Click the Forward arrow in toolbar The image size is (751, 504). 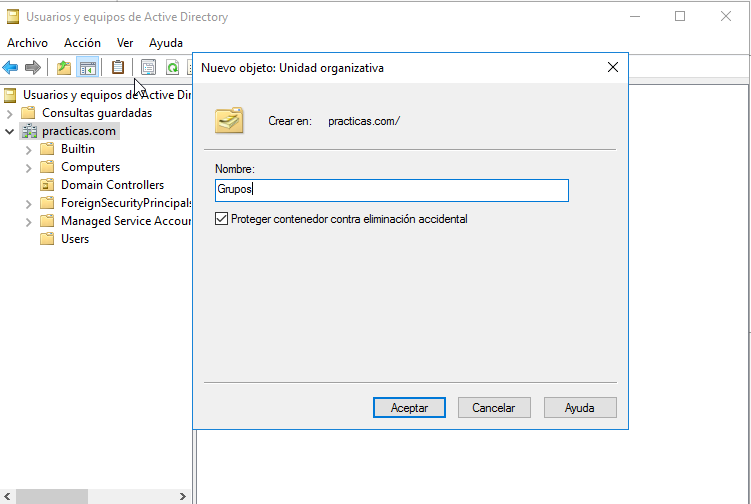point(32,68)
